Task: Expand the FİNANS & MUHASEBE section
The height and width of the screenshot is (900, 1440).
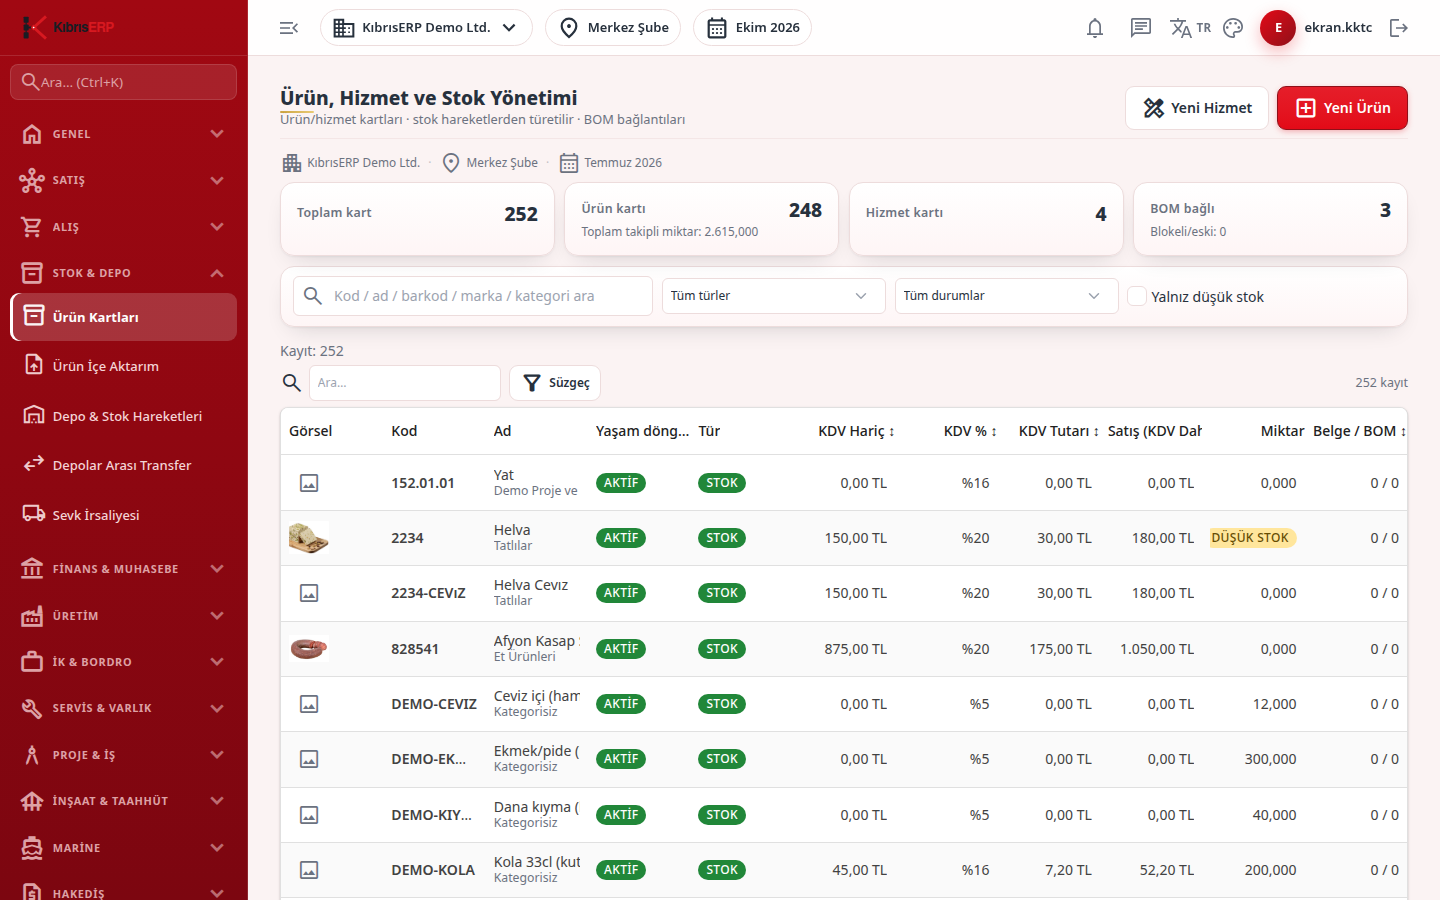Action: [124, 569]
